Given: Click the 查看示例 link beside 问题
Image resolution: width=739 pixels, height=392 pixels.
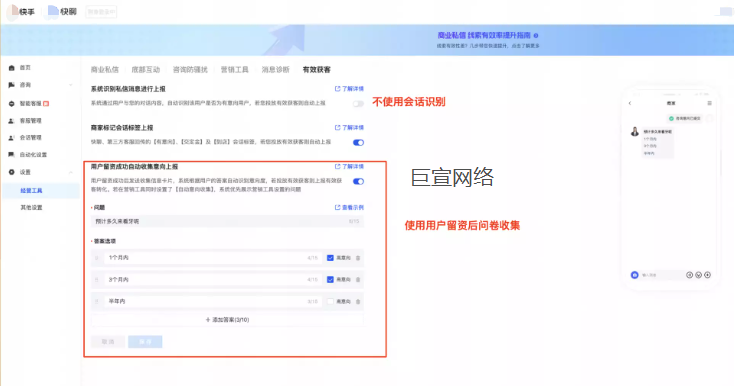Looking at the screenshot, I should coord(349,208).
